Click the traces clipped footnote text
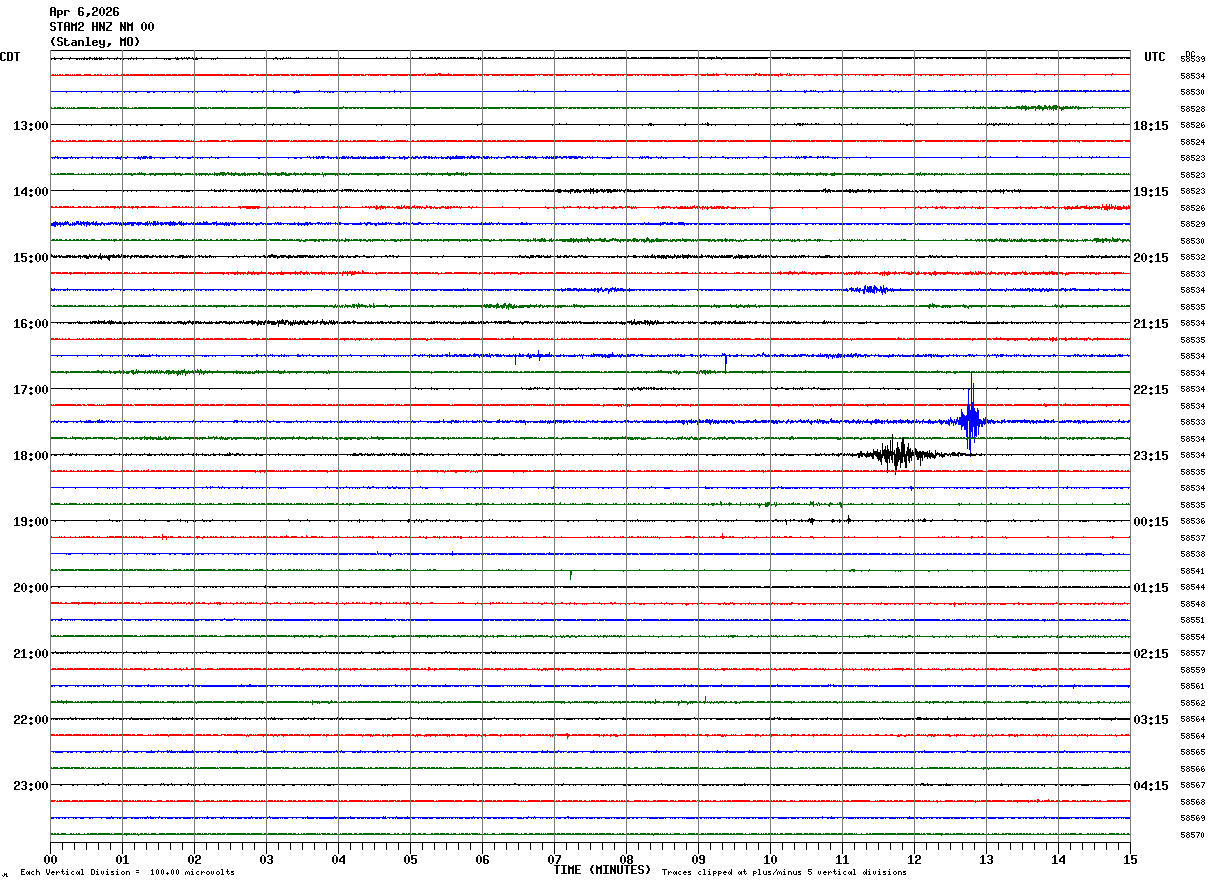The image size is (1210, 886). coord(784,873)
